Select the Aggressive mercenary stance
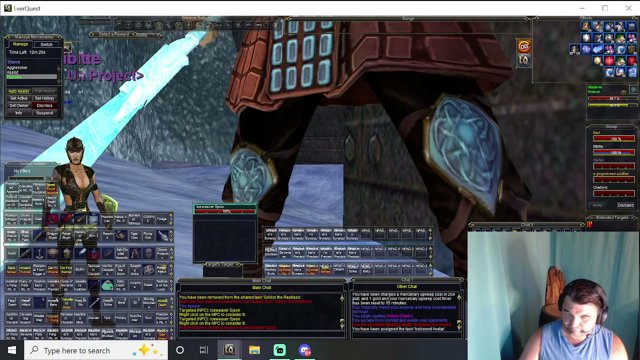The height and width of the screenshot is (360, 640). (17, 67)
